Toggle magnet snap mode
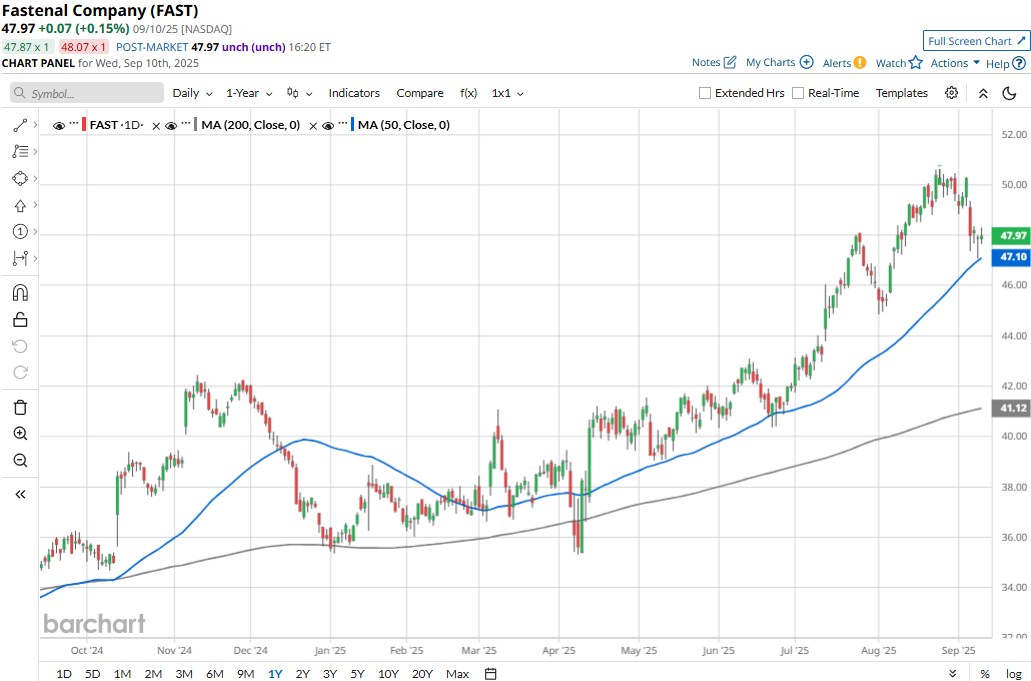 point(20,293)
